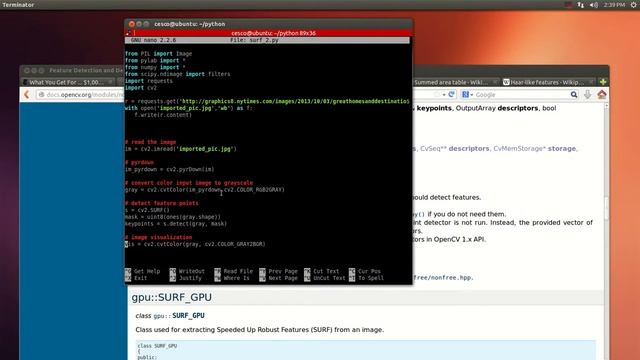Click 'import requests' line in nano
Image resolution: width=640 pixels, height=360 pixels.
click(149, 81)
